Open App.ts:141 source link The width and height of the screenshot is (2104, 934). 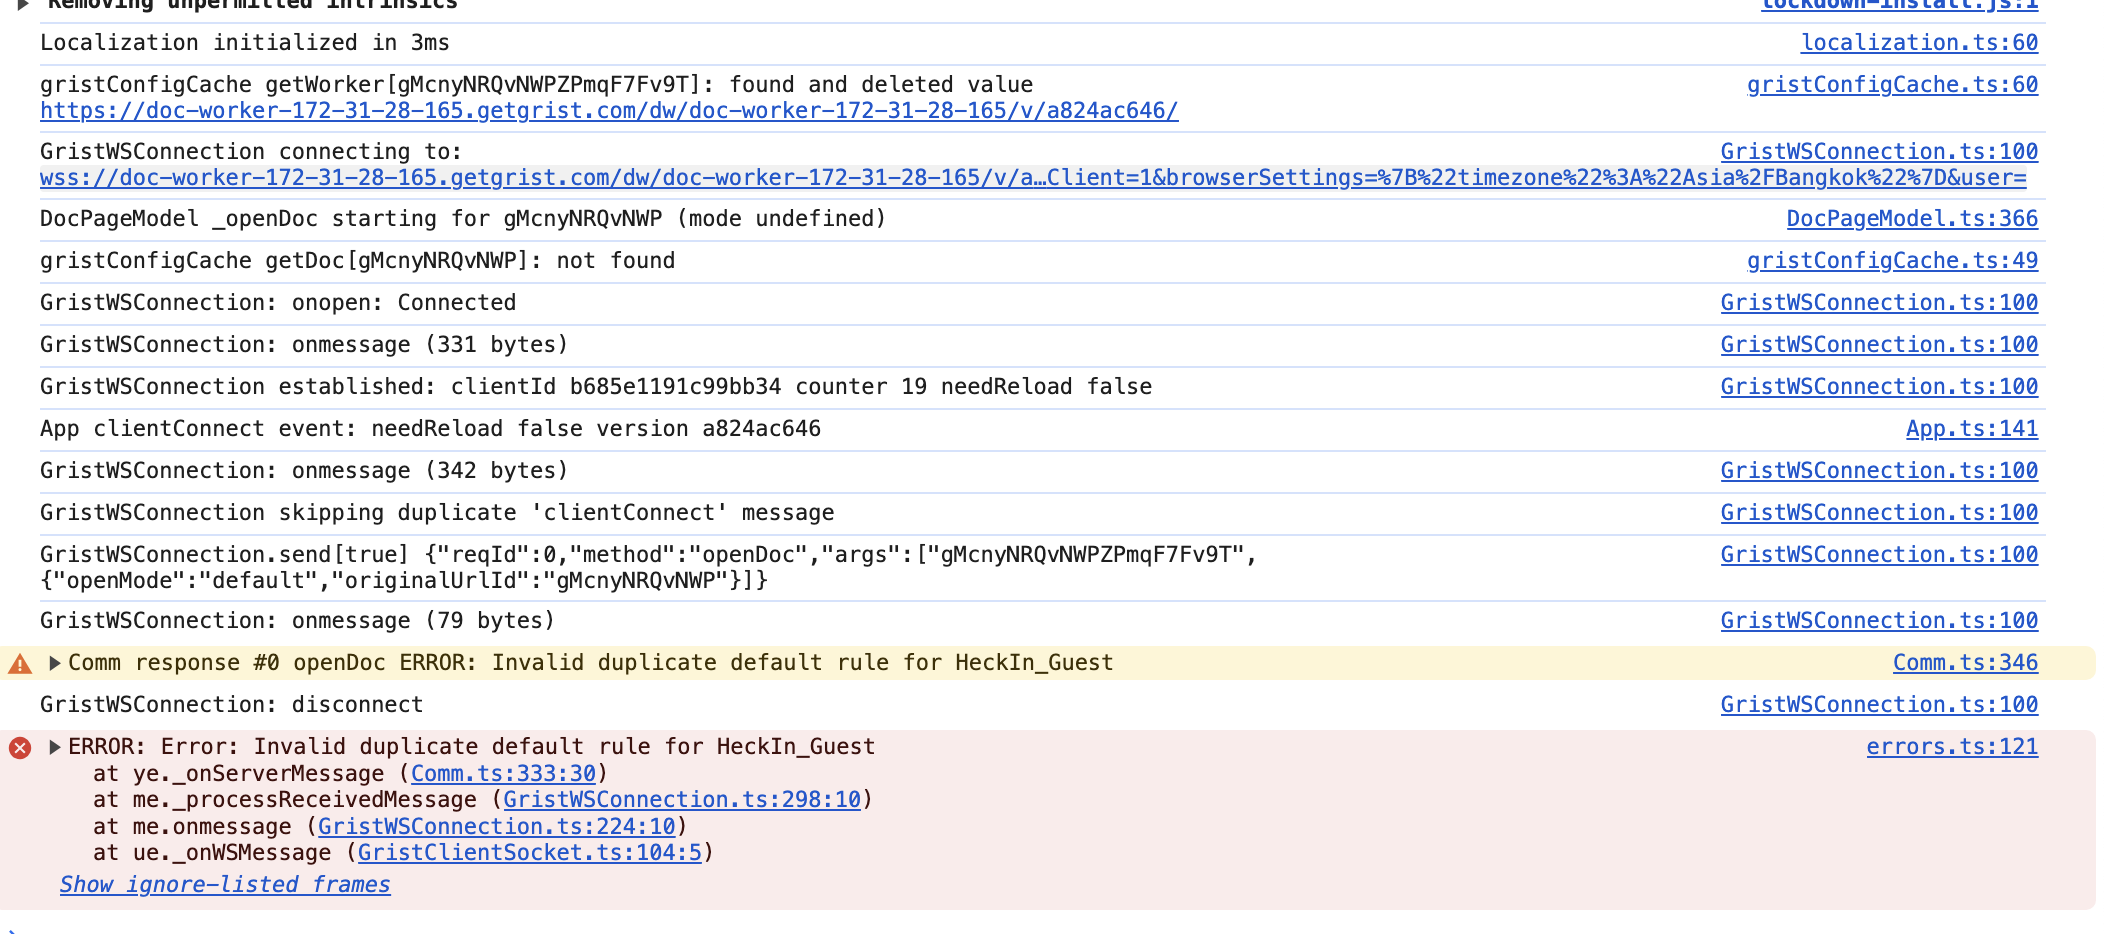tap(1972, 429)
